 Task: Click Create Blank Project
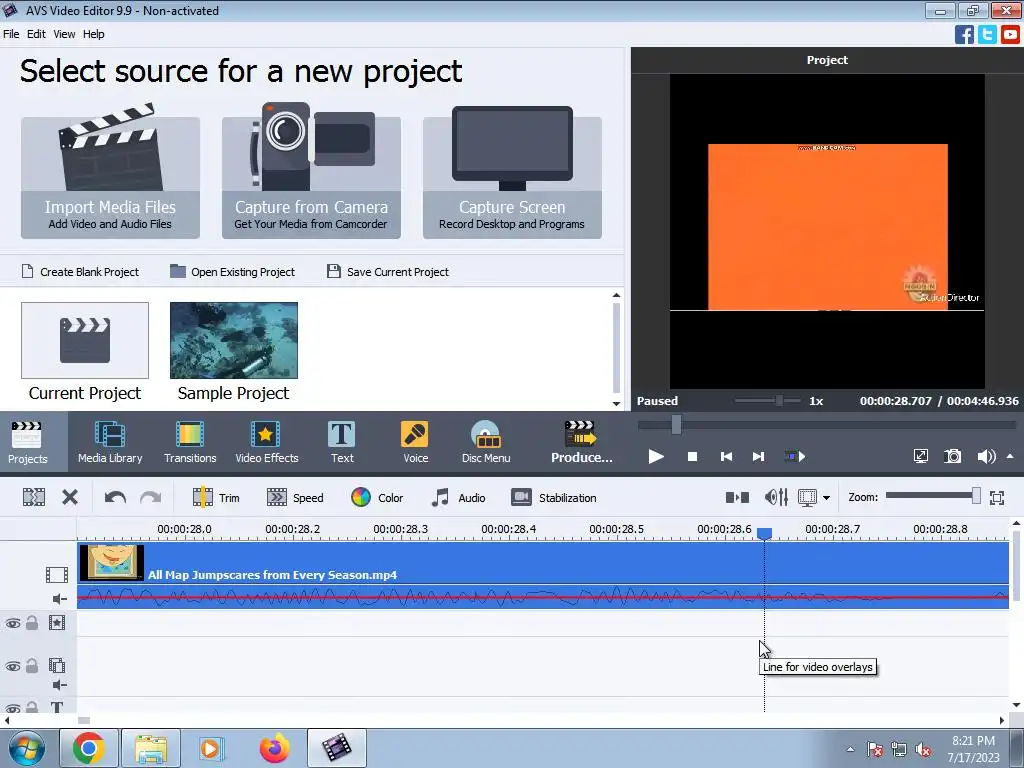[80, 272]
